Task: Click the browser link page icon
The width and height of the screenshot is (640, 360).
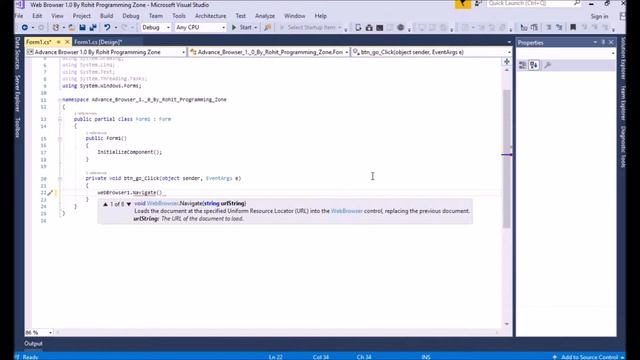Action: pyautogui.click(x=358, y=27)
